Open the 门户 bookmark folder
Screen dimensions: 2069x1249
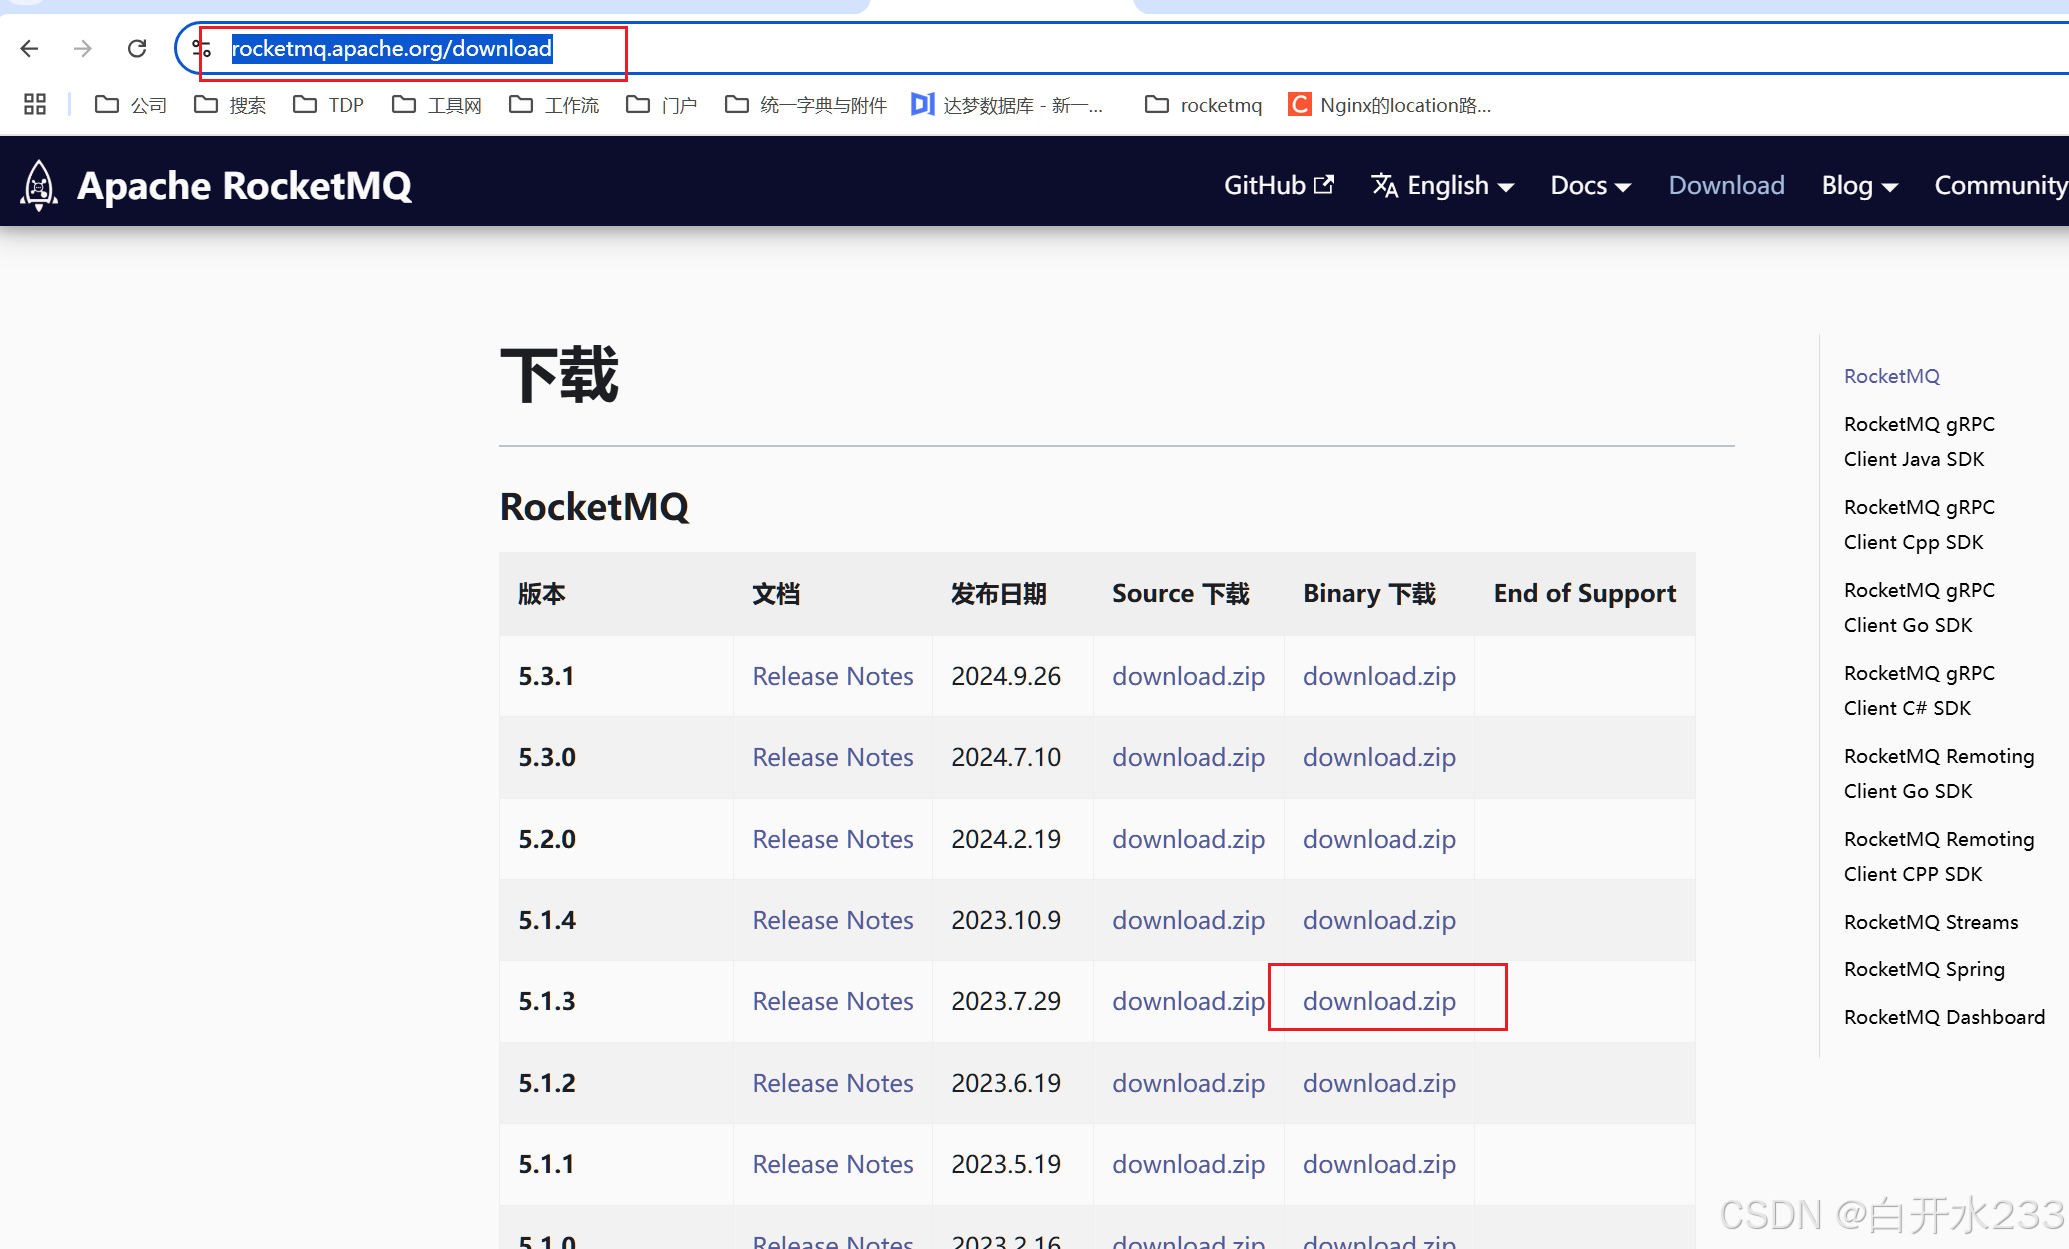[x=661, y=105]
